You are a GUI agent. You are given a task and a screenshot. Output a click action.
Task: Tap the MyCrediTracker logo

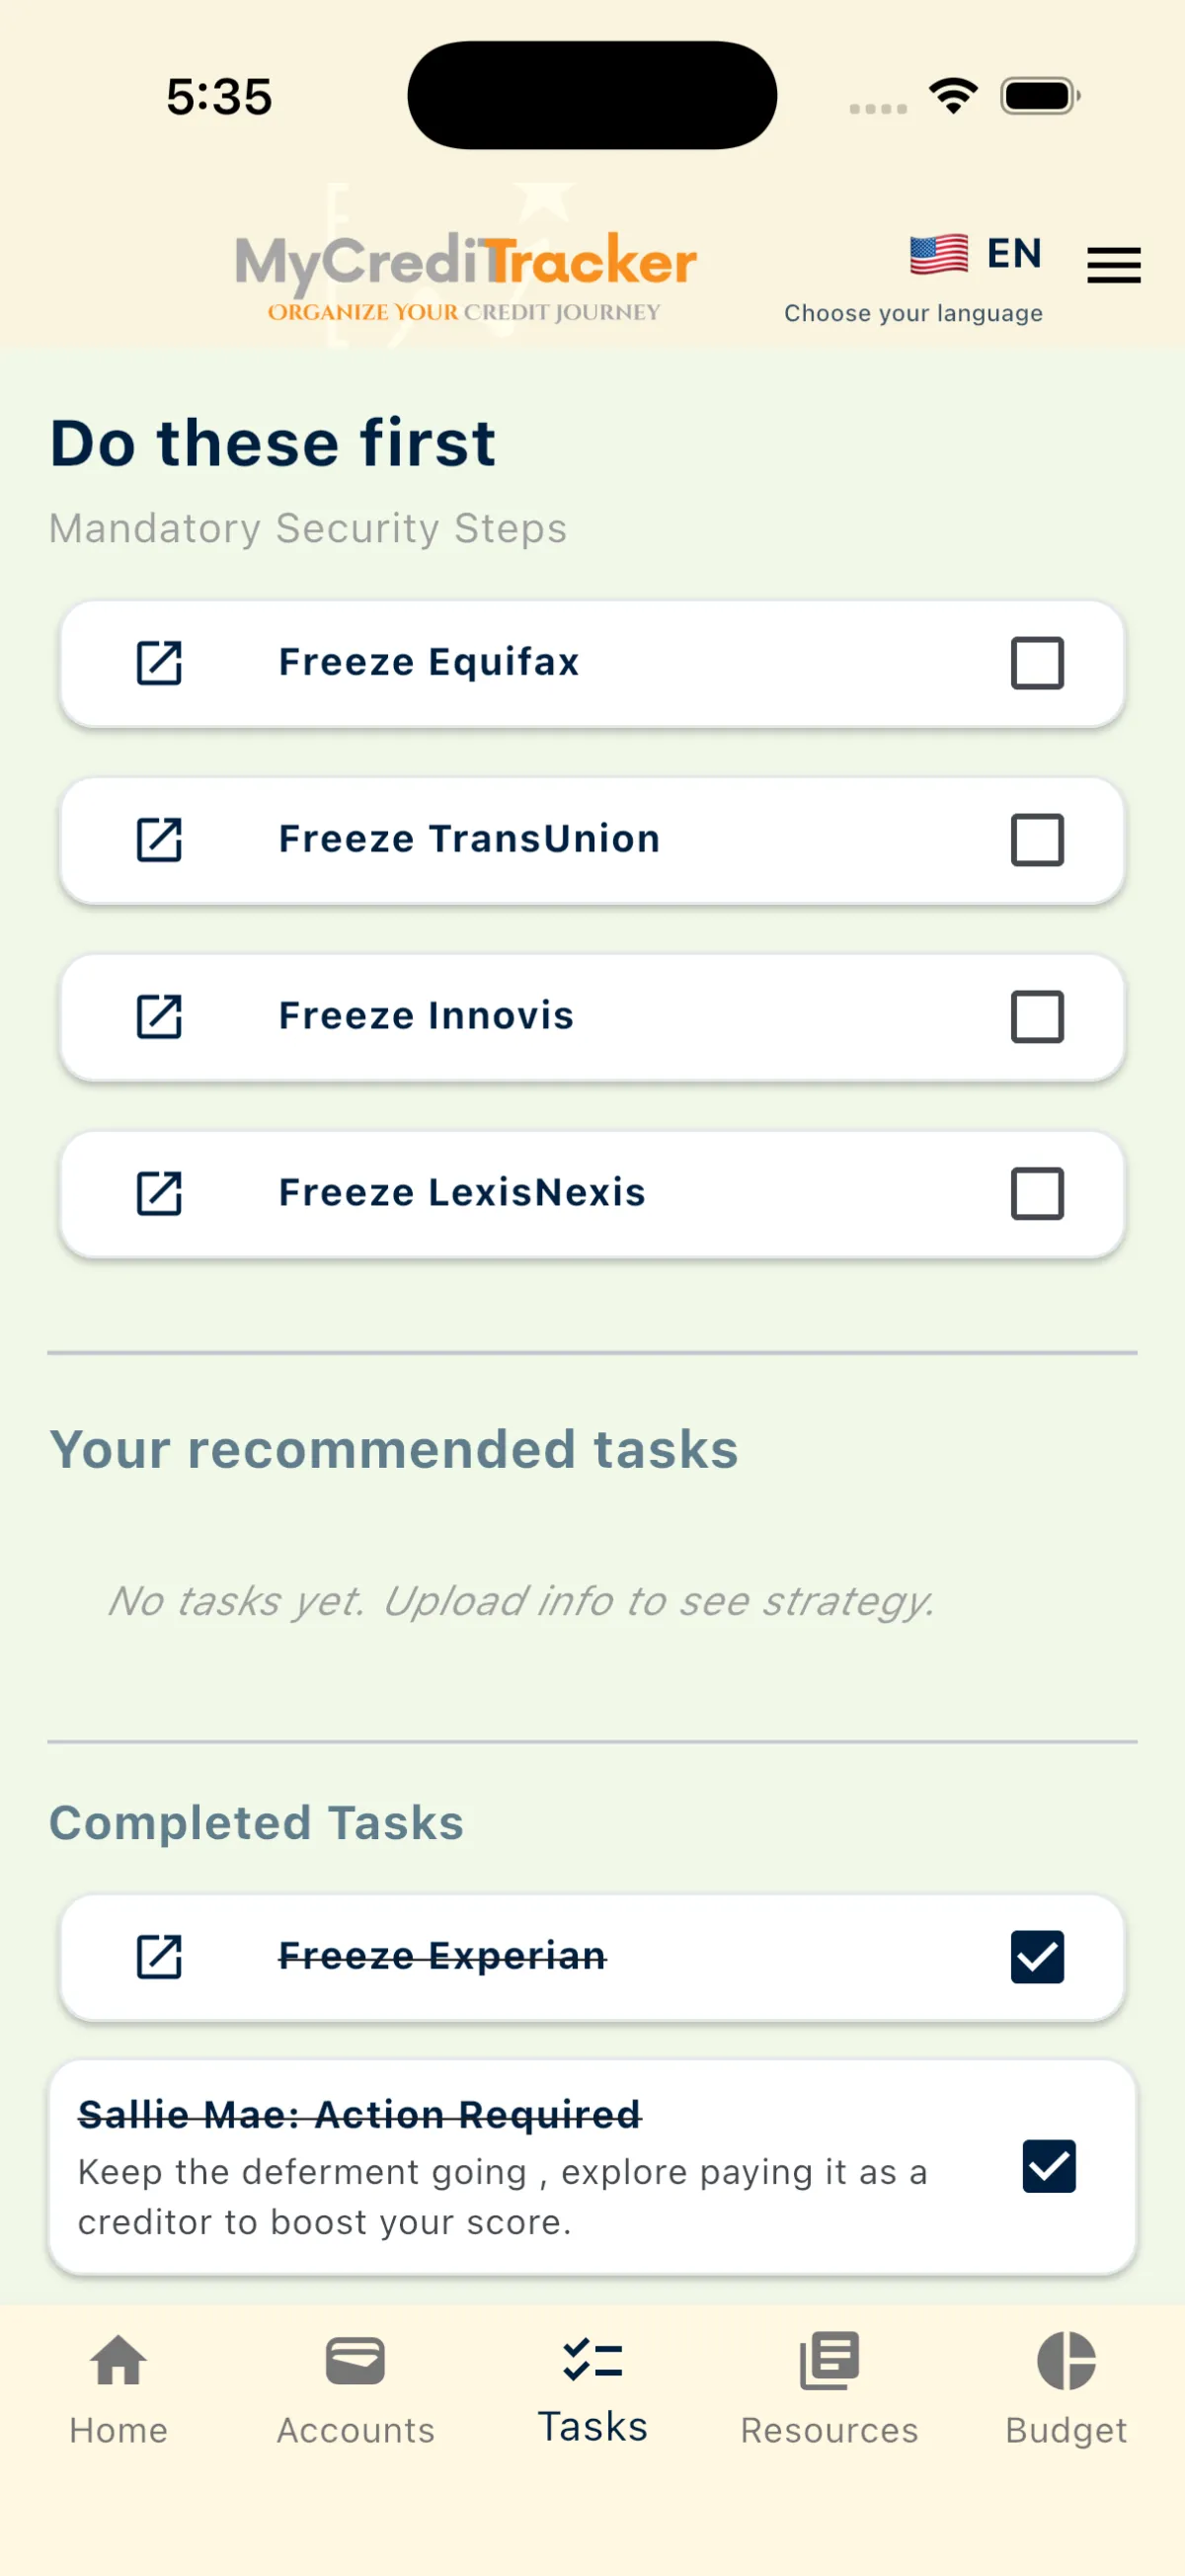[466, 274]
